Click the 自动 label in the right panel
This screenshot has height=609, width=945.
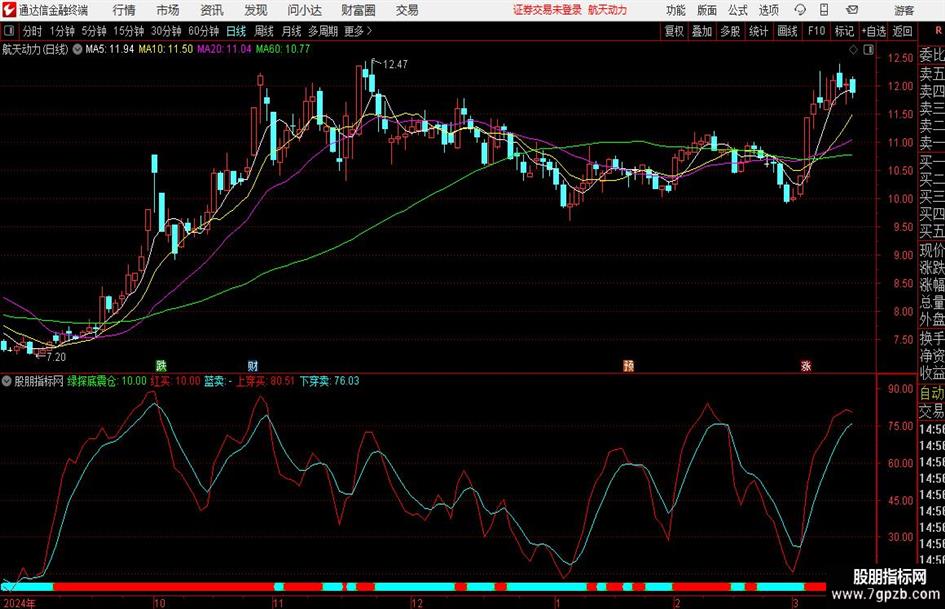tap(932, 393)
